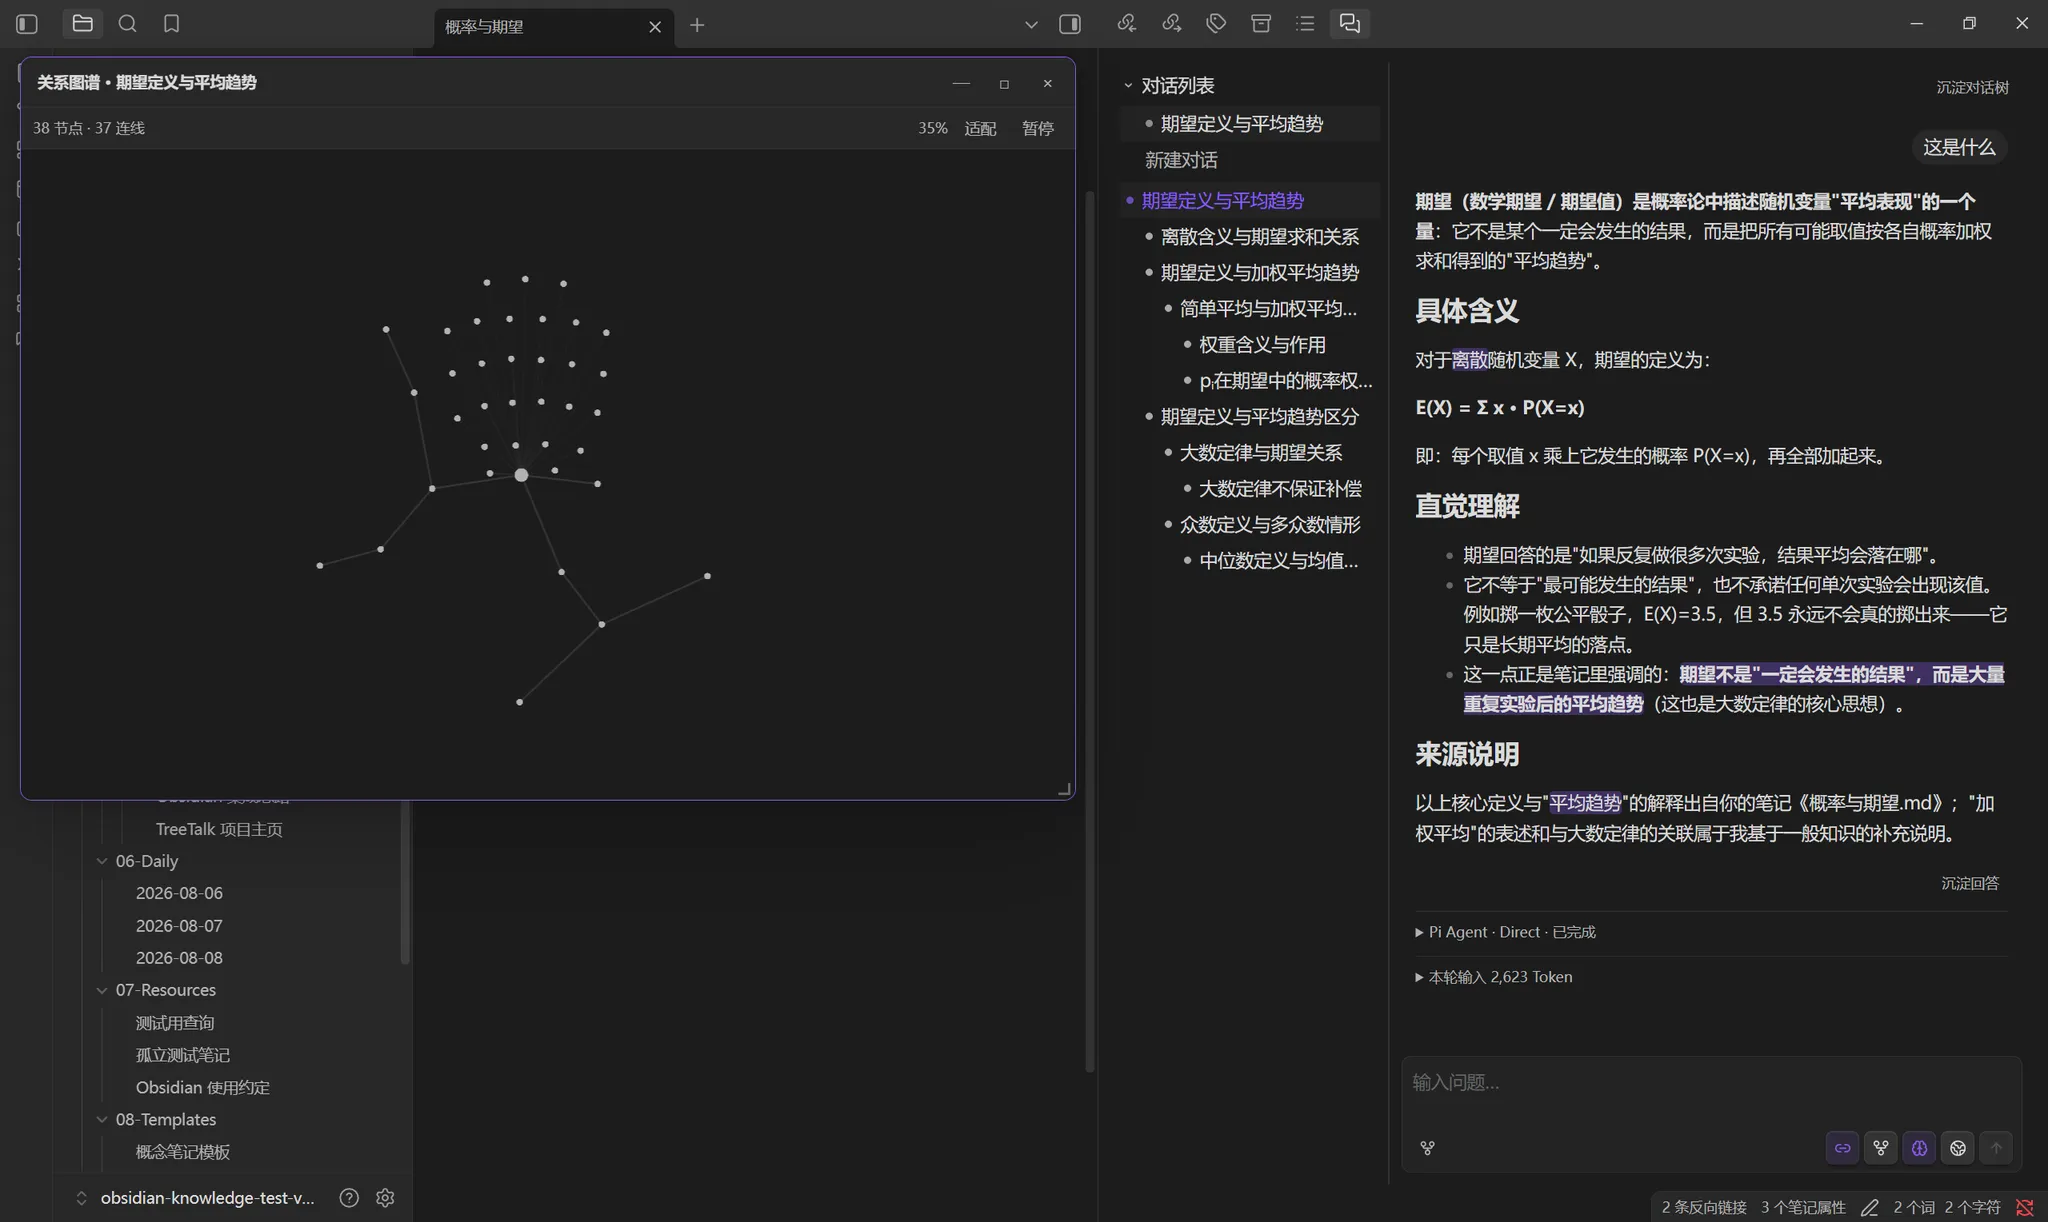Open the search magnifier icon

pos(127,24)
